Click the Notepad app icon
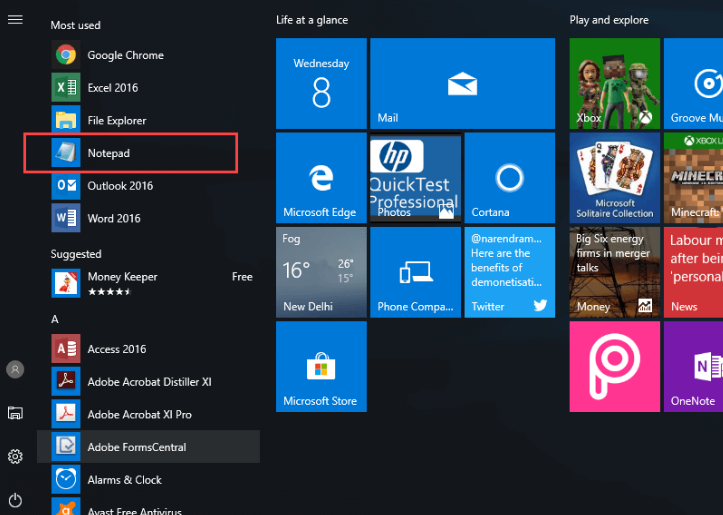The image size is (723, 515). 66,153
